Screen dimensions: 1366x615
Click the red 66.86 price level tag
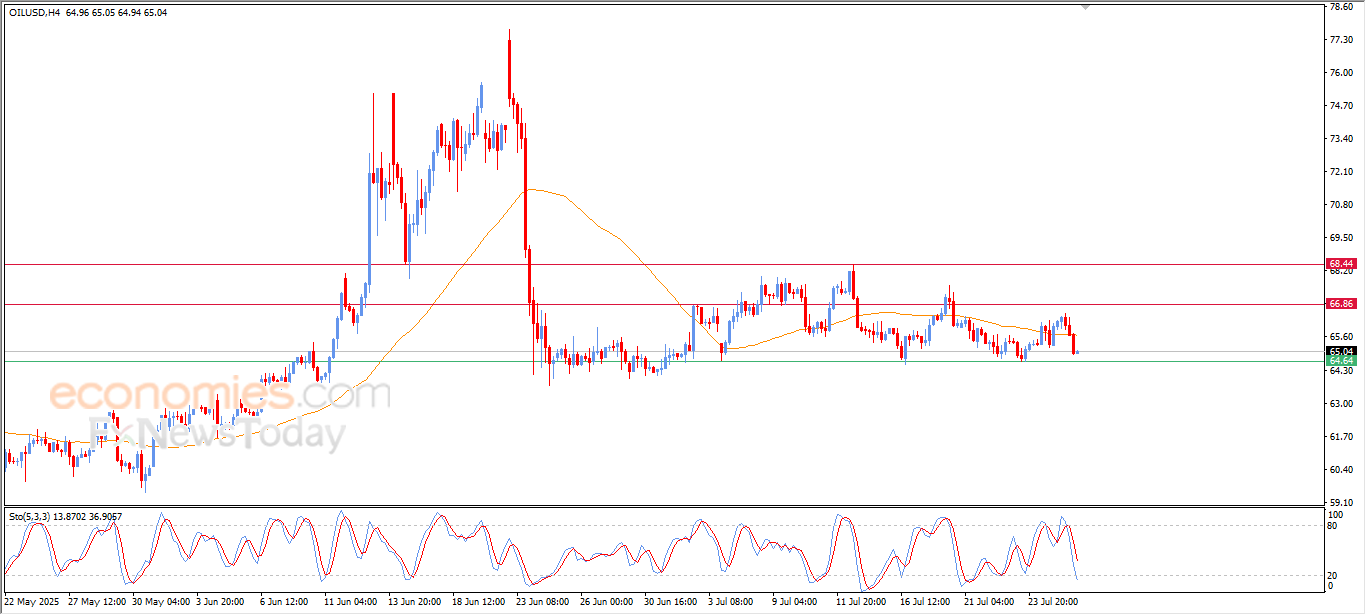coord(1340,303)
